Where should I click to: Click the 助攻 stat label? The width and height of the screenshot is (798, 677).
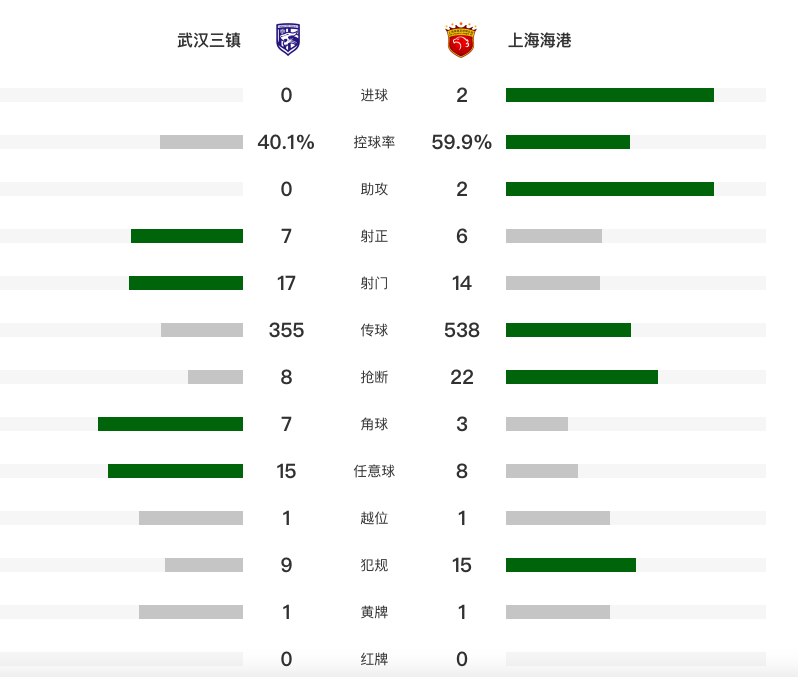pyautogui.click(x=374, y=189)
